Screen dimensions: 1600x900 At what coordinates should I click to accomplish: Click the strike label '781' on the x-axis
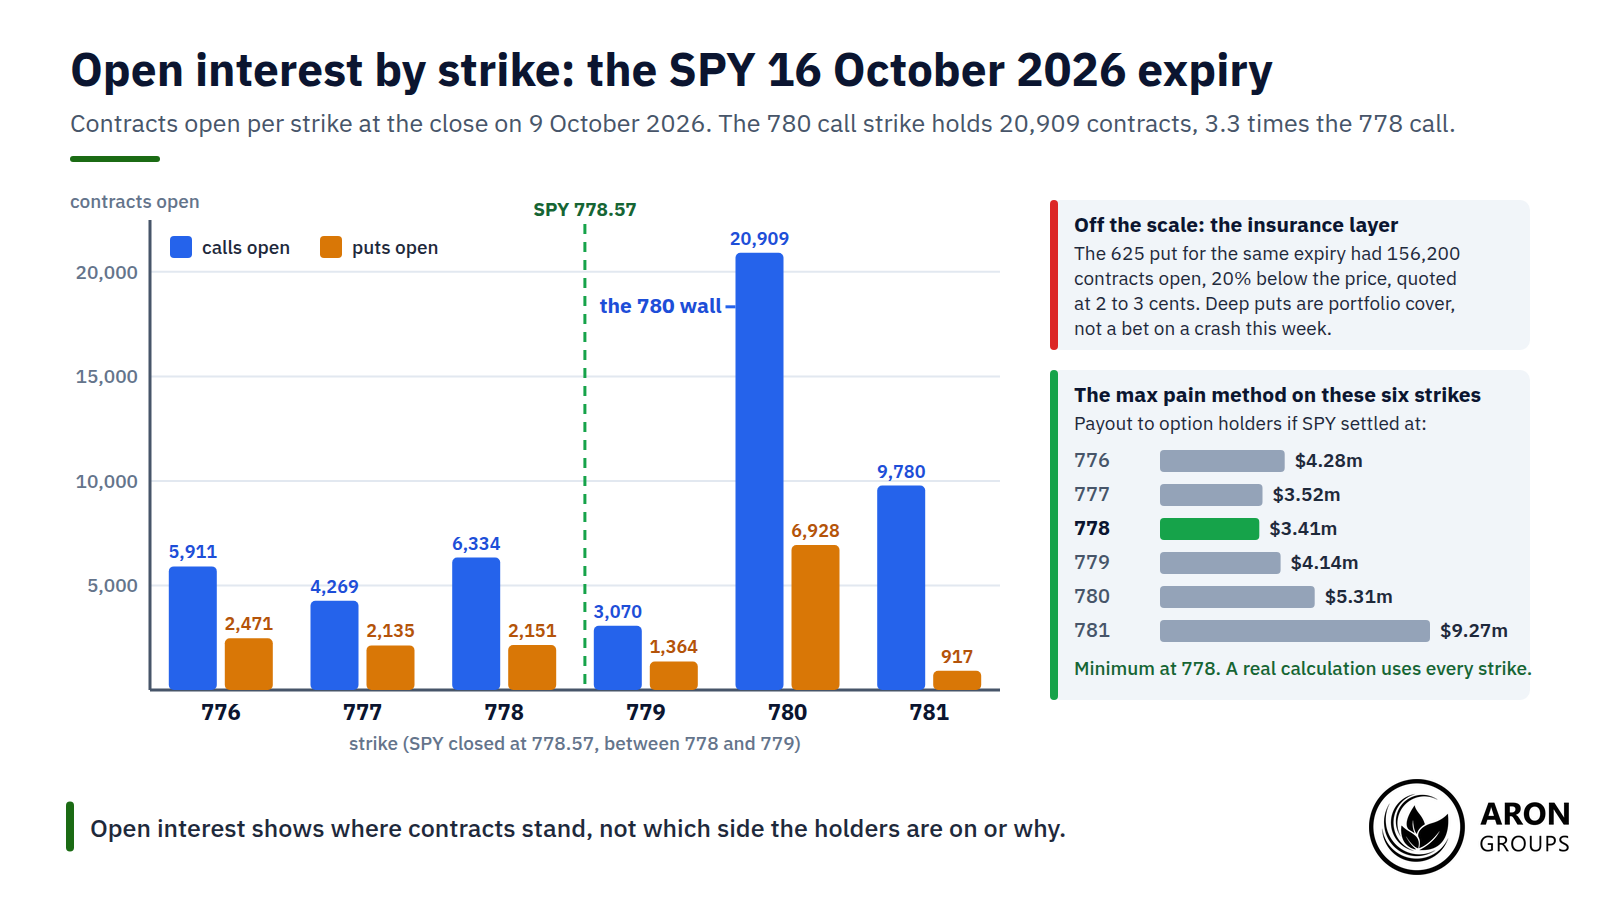click(929, 712)
